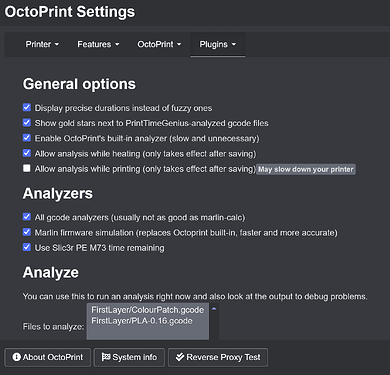The width and height of the screenshot is (390, 375).
Task: Click the checkmark icon on Reverse Proxy Test
Action: pyautogui.click(x=180, y=357)
